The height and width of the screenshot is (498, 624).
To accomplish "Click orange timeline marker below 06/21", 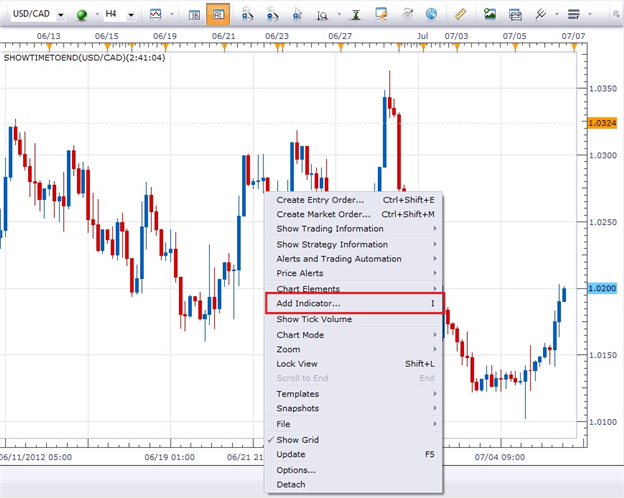I will coord(224,47).
